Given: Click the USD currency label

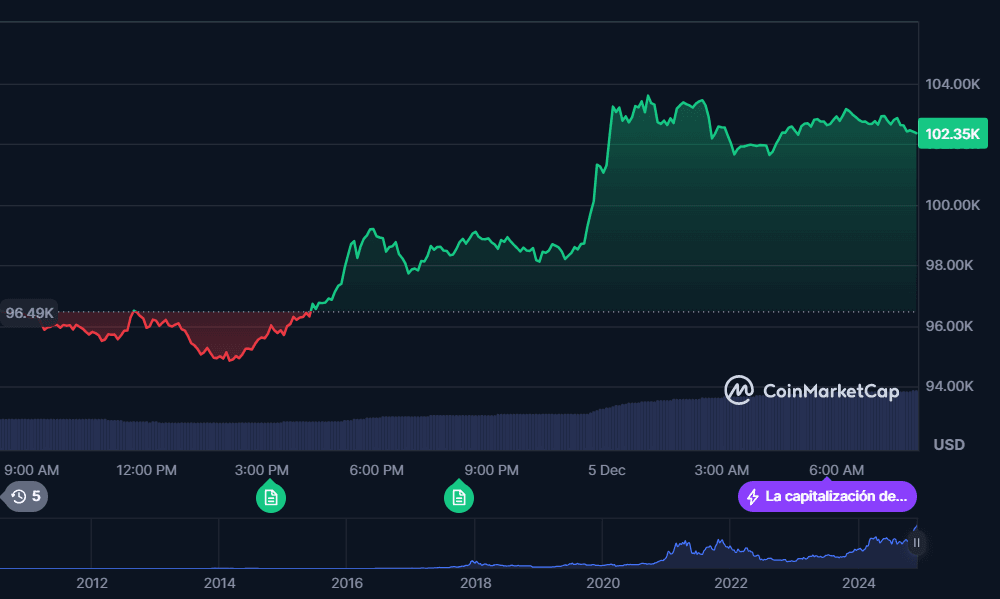Looking at the screenshot, I should (949, 445).
